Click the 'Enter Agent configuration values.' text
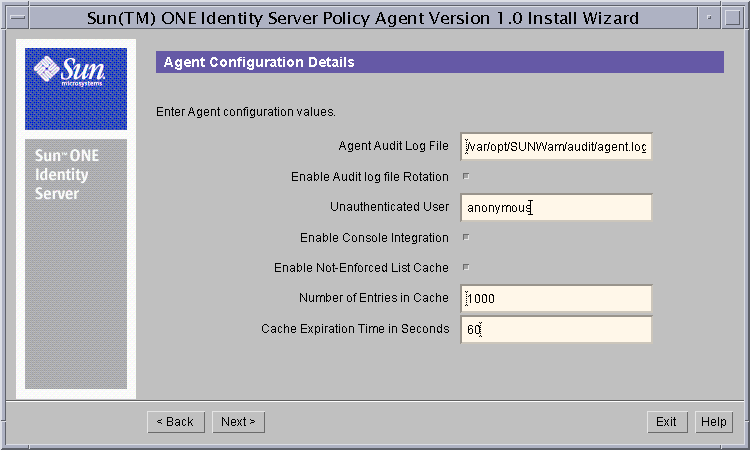Viewport: 750px width, 450px height. tap(246, 112)
